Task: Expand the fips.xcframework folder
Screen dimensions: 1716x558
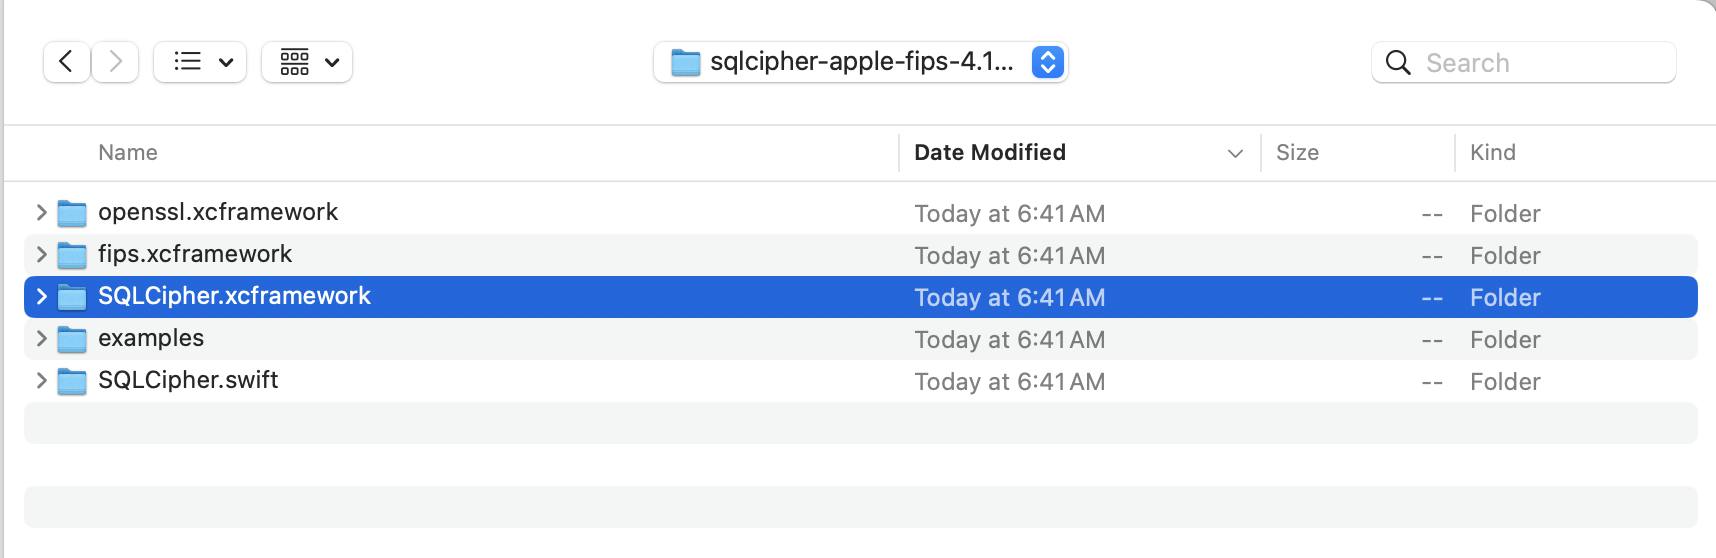Action: point(41,254)
